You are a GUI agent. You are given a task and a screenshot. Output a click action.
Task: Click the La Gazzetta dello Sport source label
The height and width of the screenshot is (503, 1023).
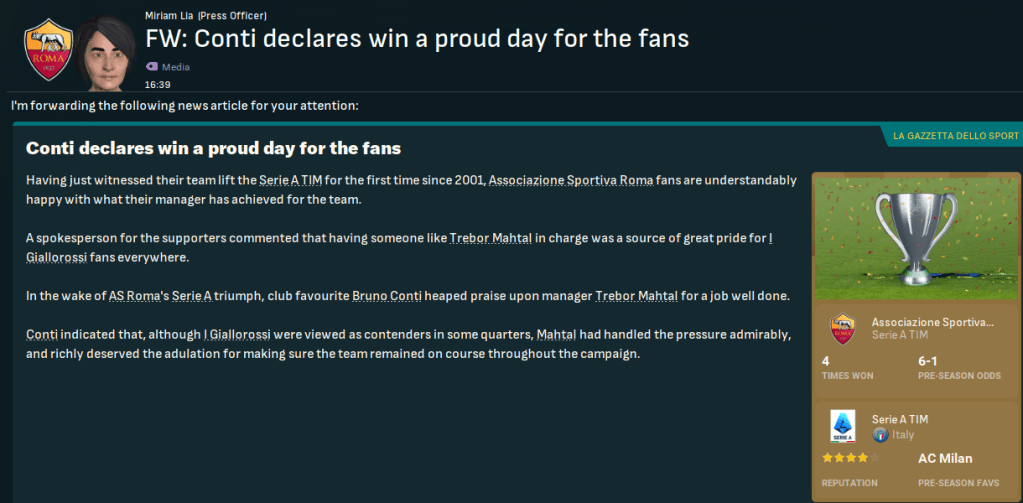pos(955,136)
